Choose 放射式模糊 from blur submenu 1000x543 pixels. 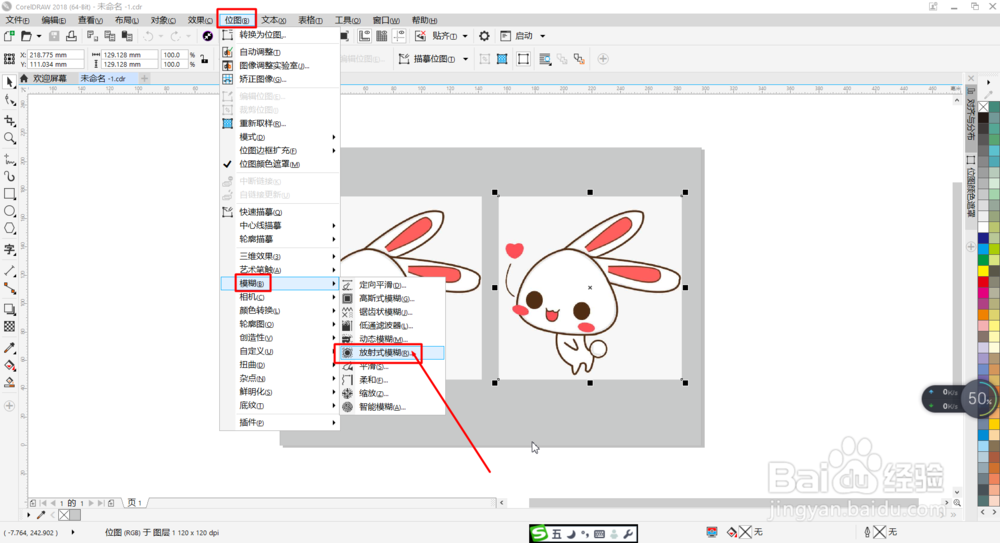(392, 353)
